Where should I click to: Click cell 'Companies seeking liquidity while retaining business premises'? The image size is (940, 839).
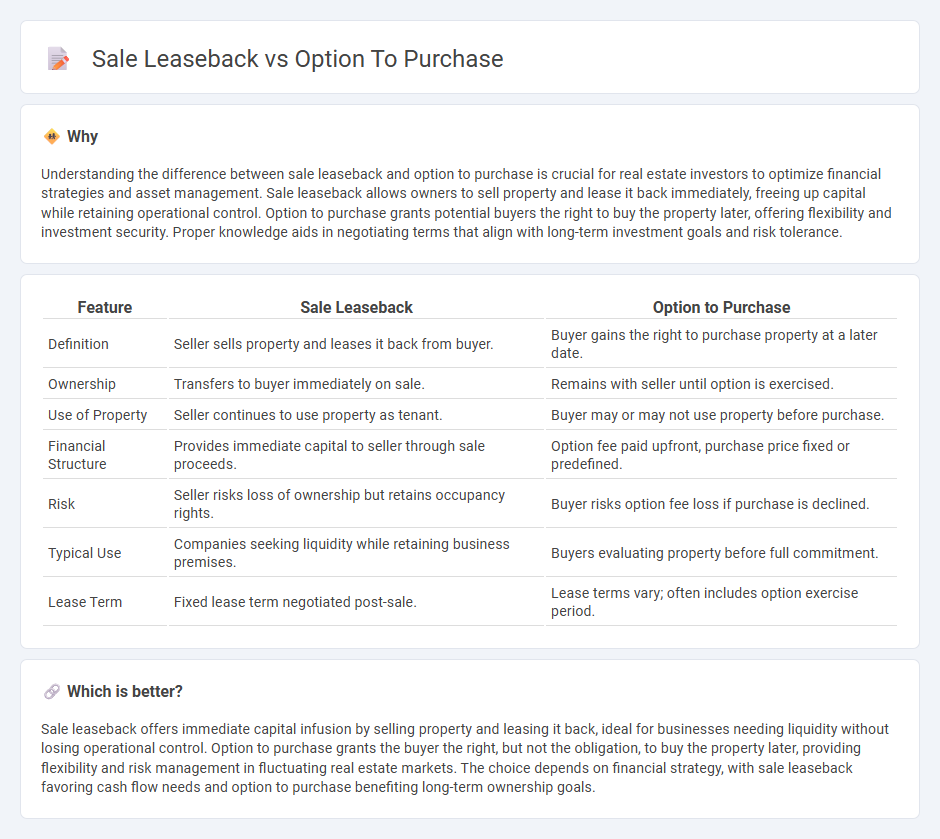coord(356,553)
